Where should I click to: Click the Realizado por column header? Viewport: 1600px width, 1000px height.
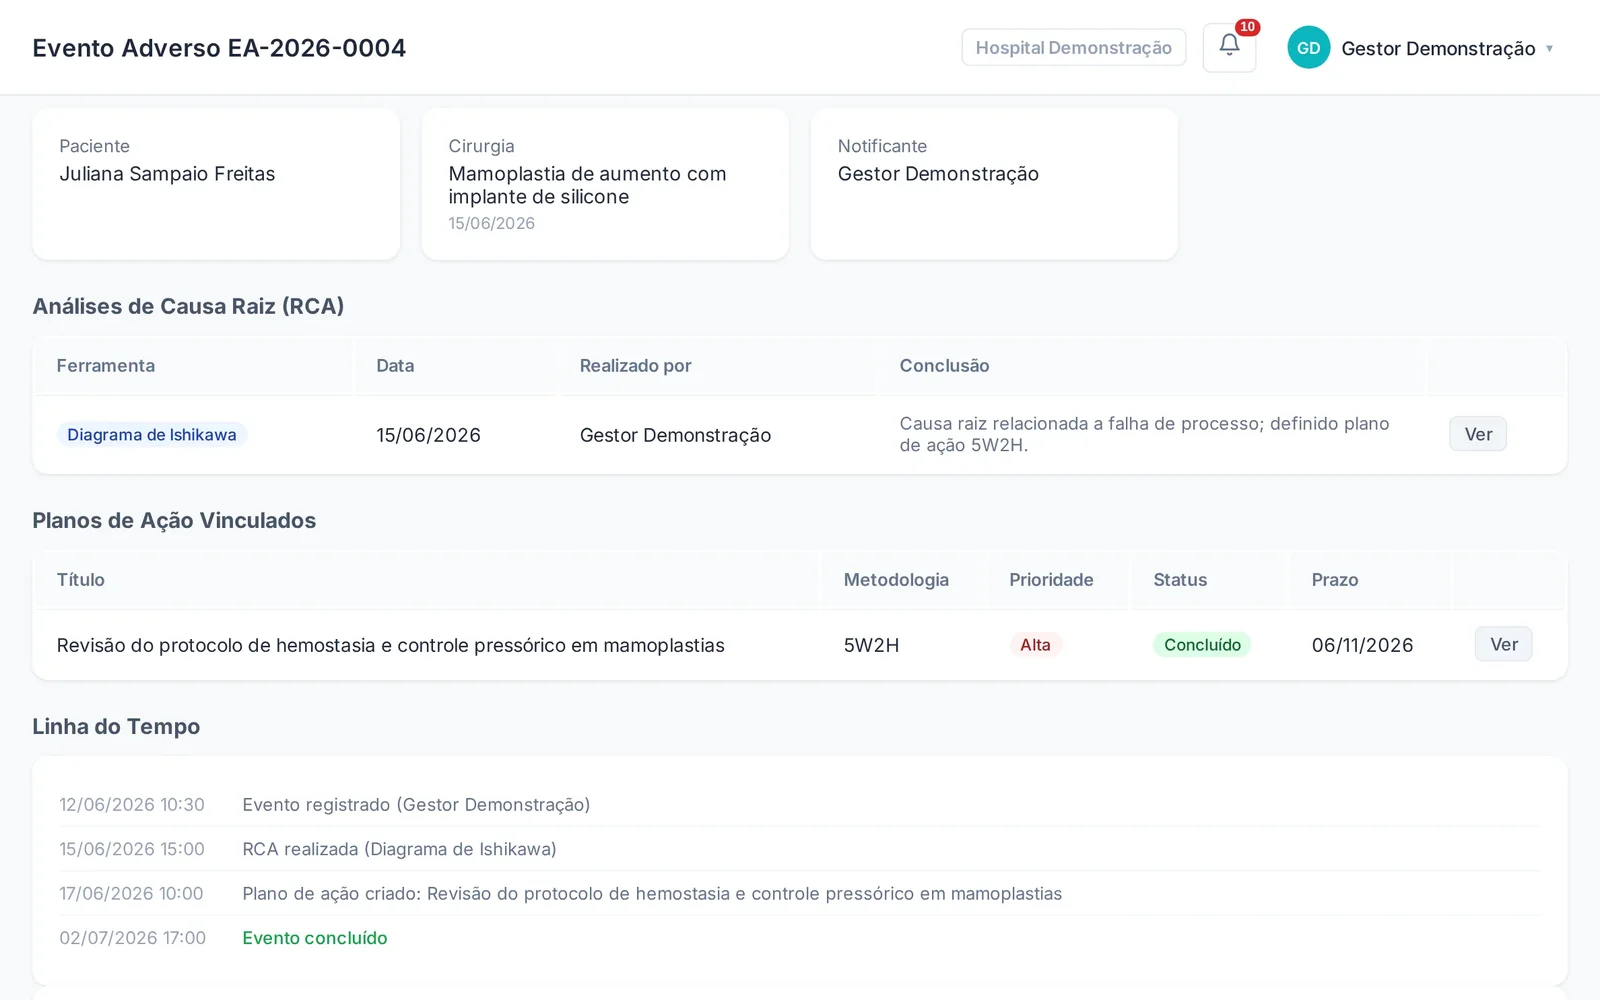pyautogui.click(x=636, y=366)
